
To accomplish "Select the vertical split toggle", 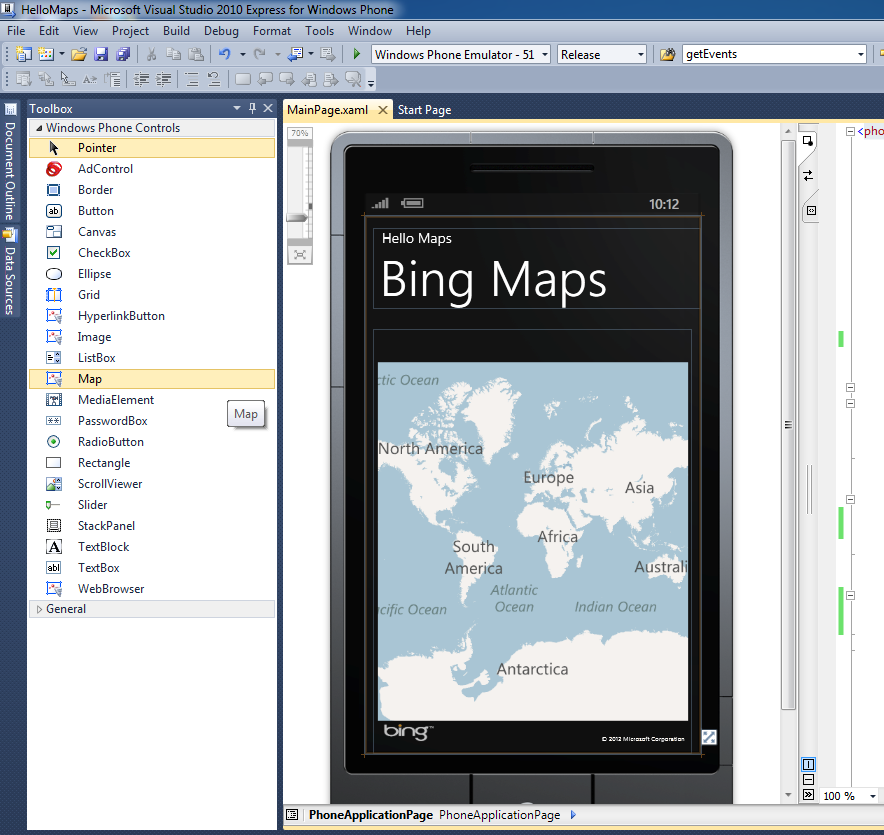I will click(x=808, y=765).
